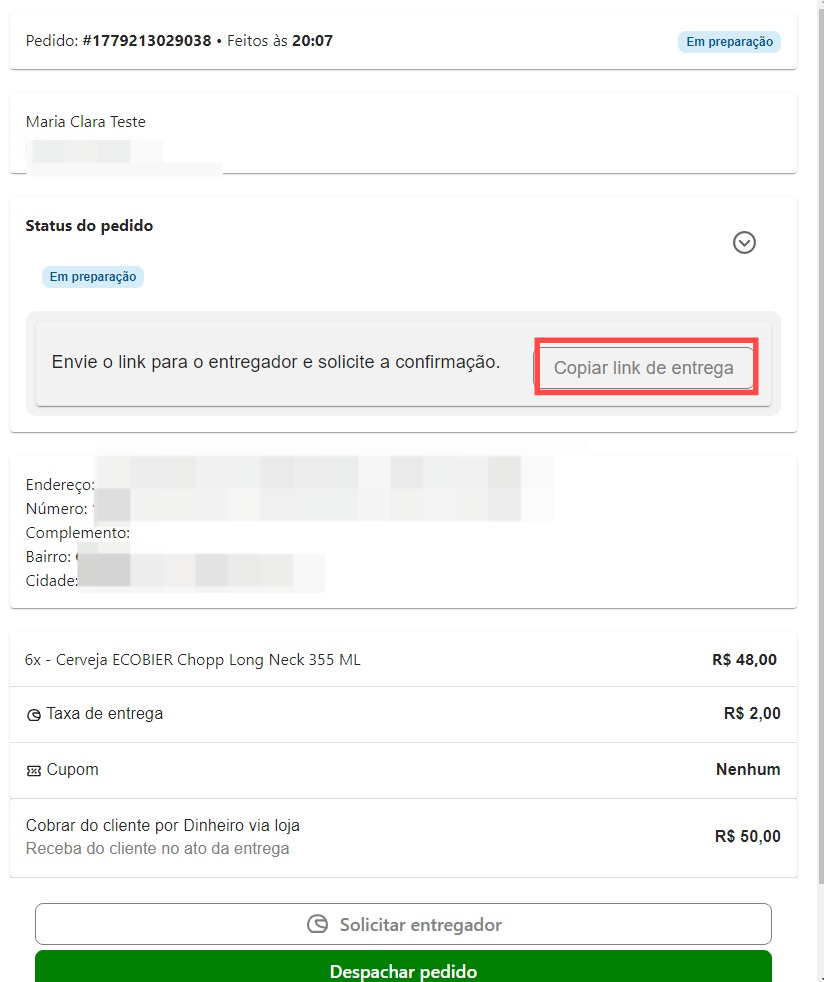Screen dimensions: 824x982
Task: Click Copiar link de entrega button
Action: tap(644, 367)
